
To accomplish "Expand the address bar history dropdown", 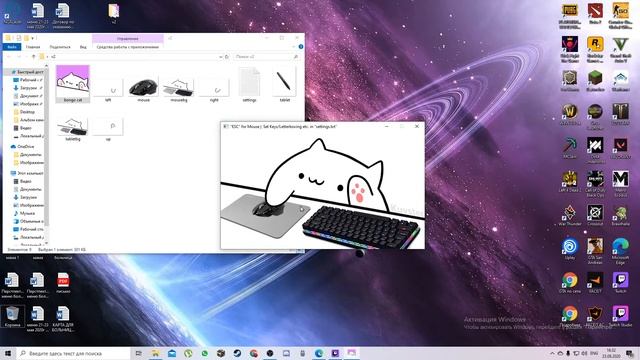I will point(220,57).
